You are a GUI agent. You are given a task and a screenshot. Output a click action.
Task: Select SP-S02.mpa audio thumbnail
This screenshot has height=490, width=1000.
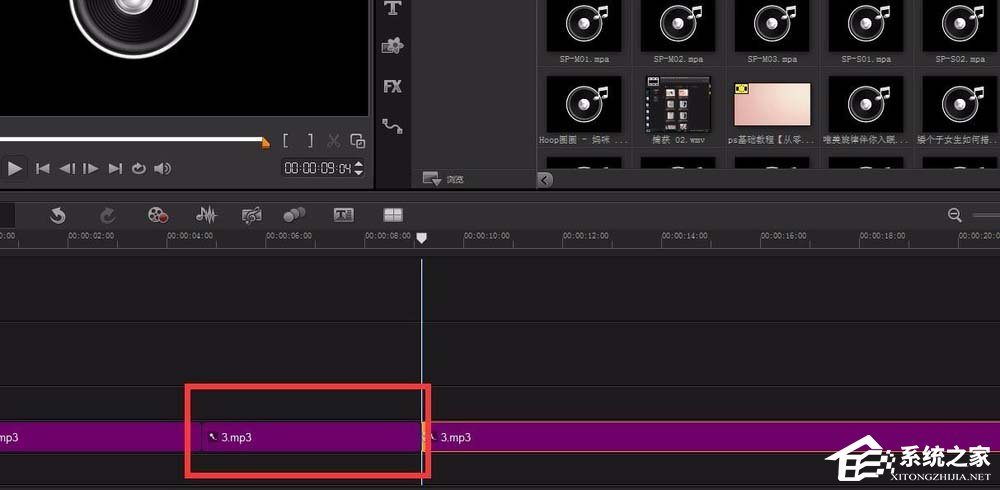[960, 26]
